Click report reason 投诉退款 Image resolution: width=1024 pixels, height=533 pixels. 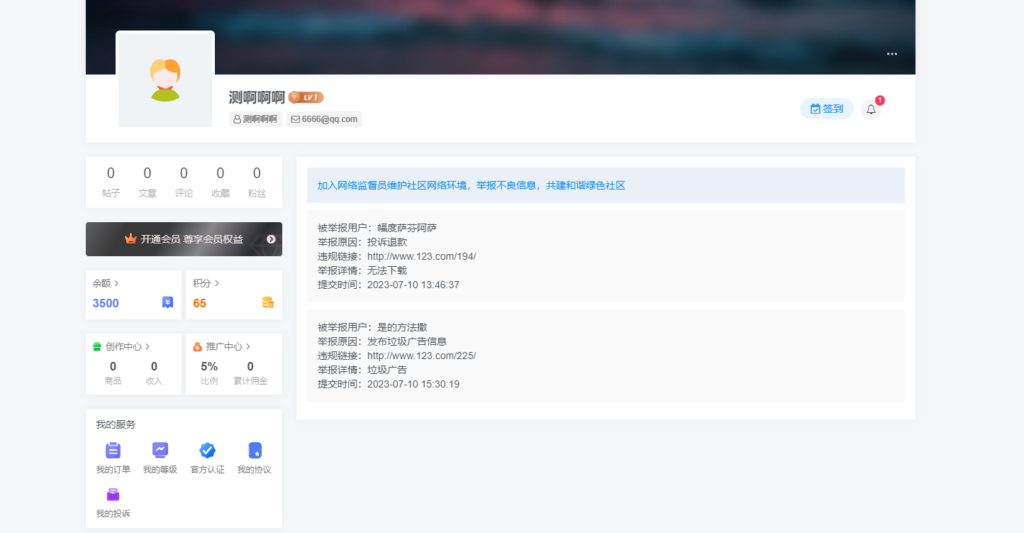click(387, 242)
